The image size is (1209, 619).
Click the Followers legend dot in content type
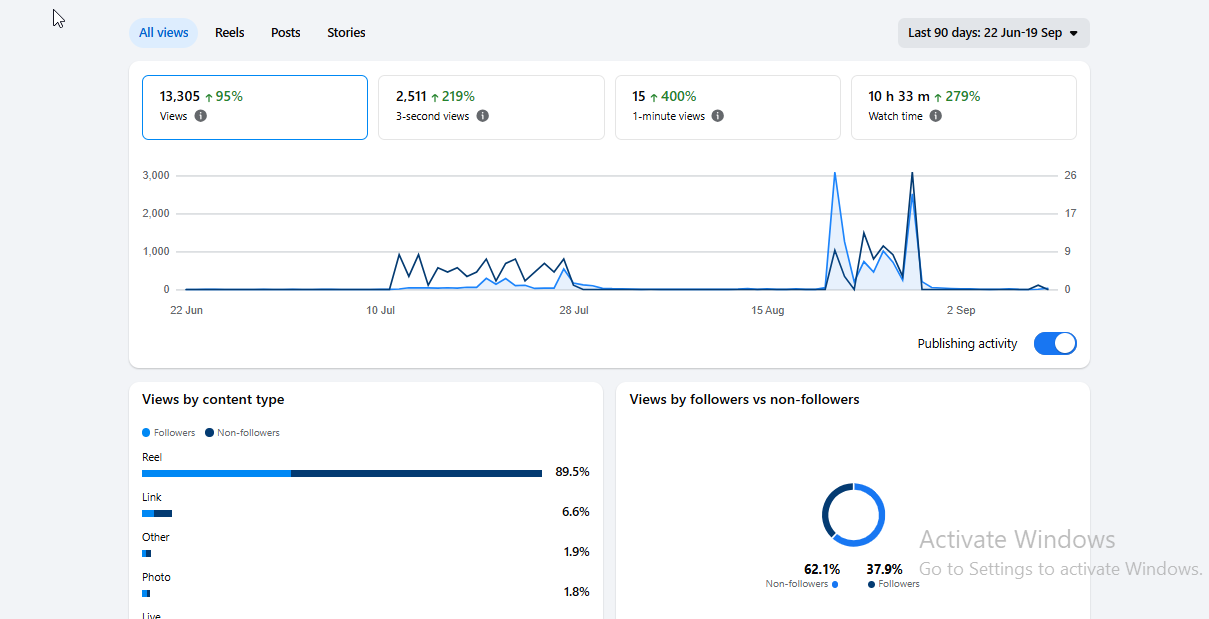[x=146, y=433]
